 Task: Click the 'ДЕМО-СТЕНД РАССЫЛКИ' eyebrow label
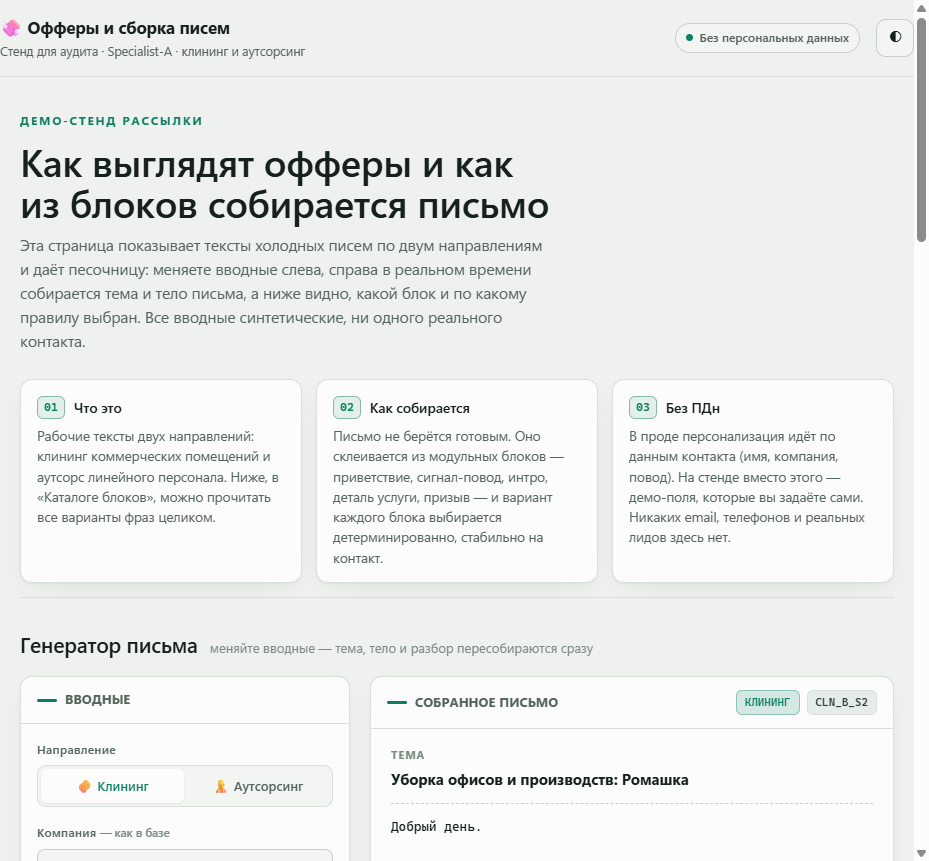click(x=111, y=121)
